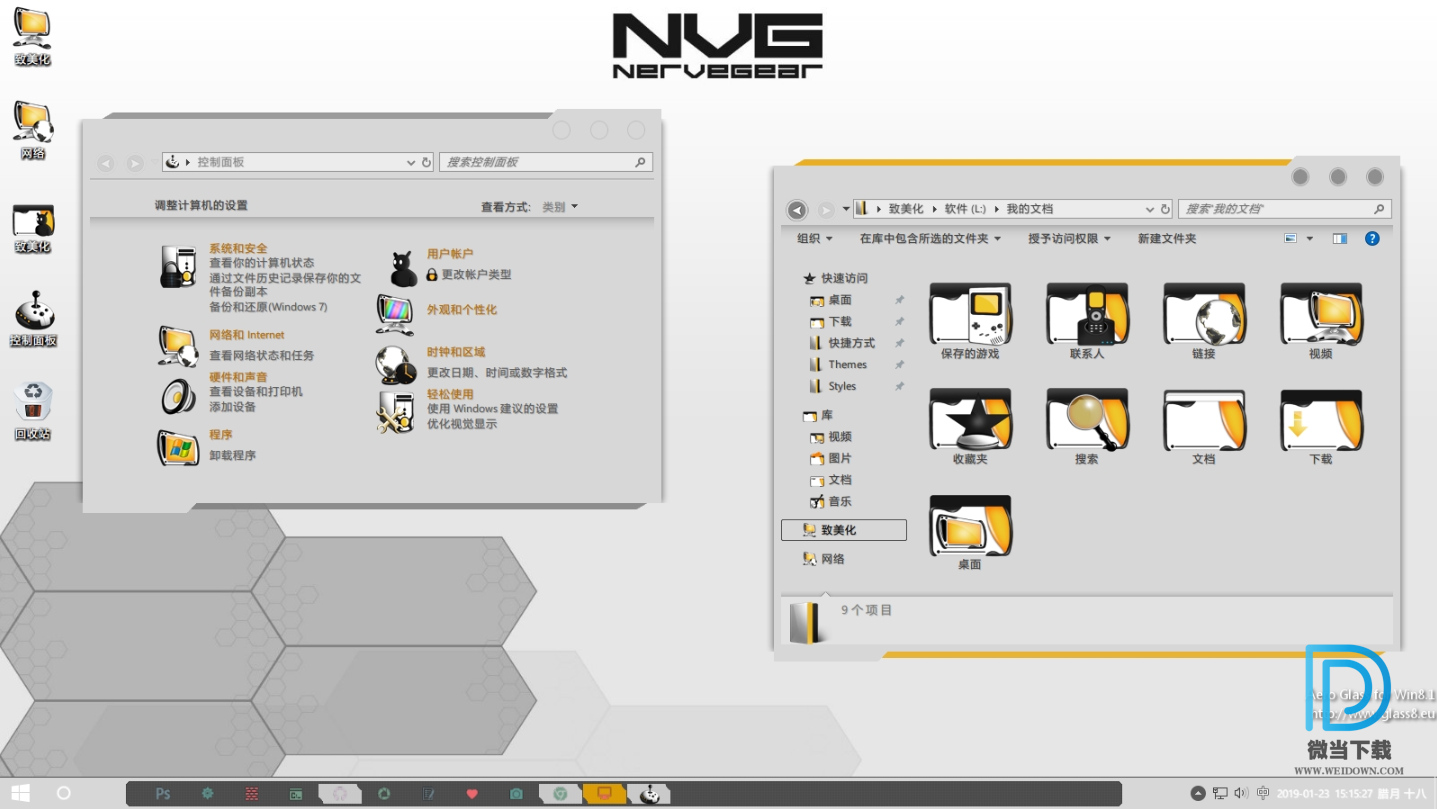Open the view options dropdown arrow in explorer
Screen dimensions: 1437x809
point(1309,239)
